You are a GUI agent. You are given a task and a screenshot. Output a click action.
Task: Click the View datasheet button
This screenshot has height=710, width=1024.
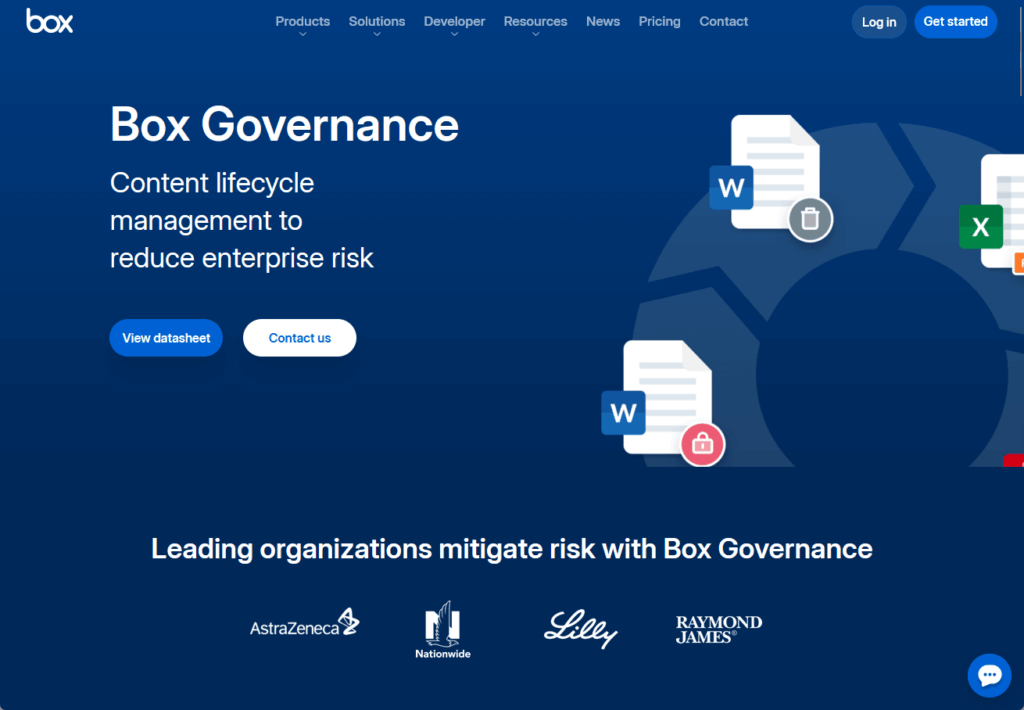pyautogui.click(x=166, y=338)
